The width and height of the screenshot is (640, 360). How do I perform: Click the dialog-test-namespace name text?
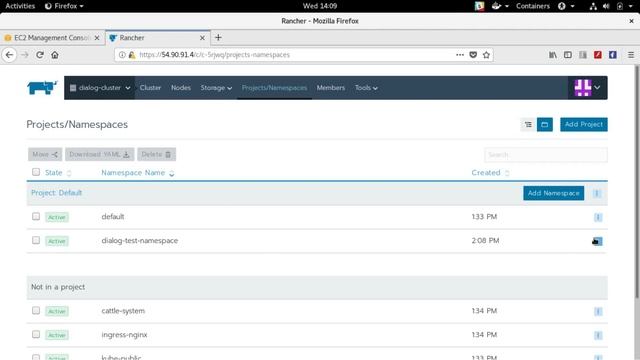(140, 241)
